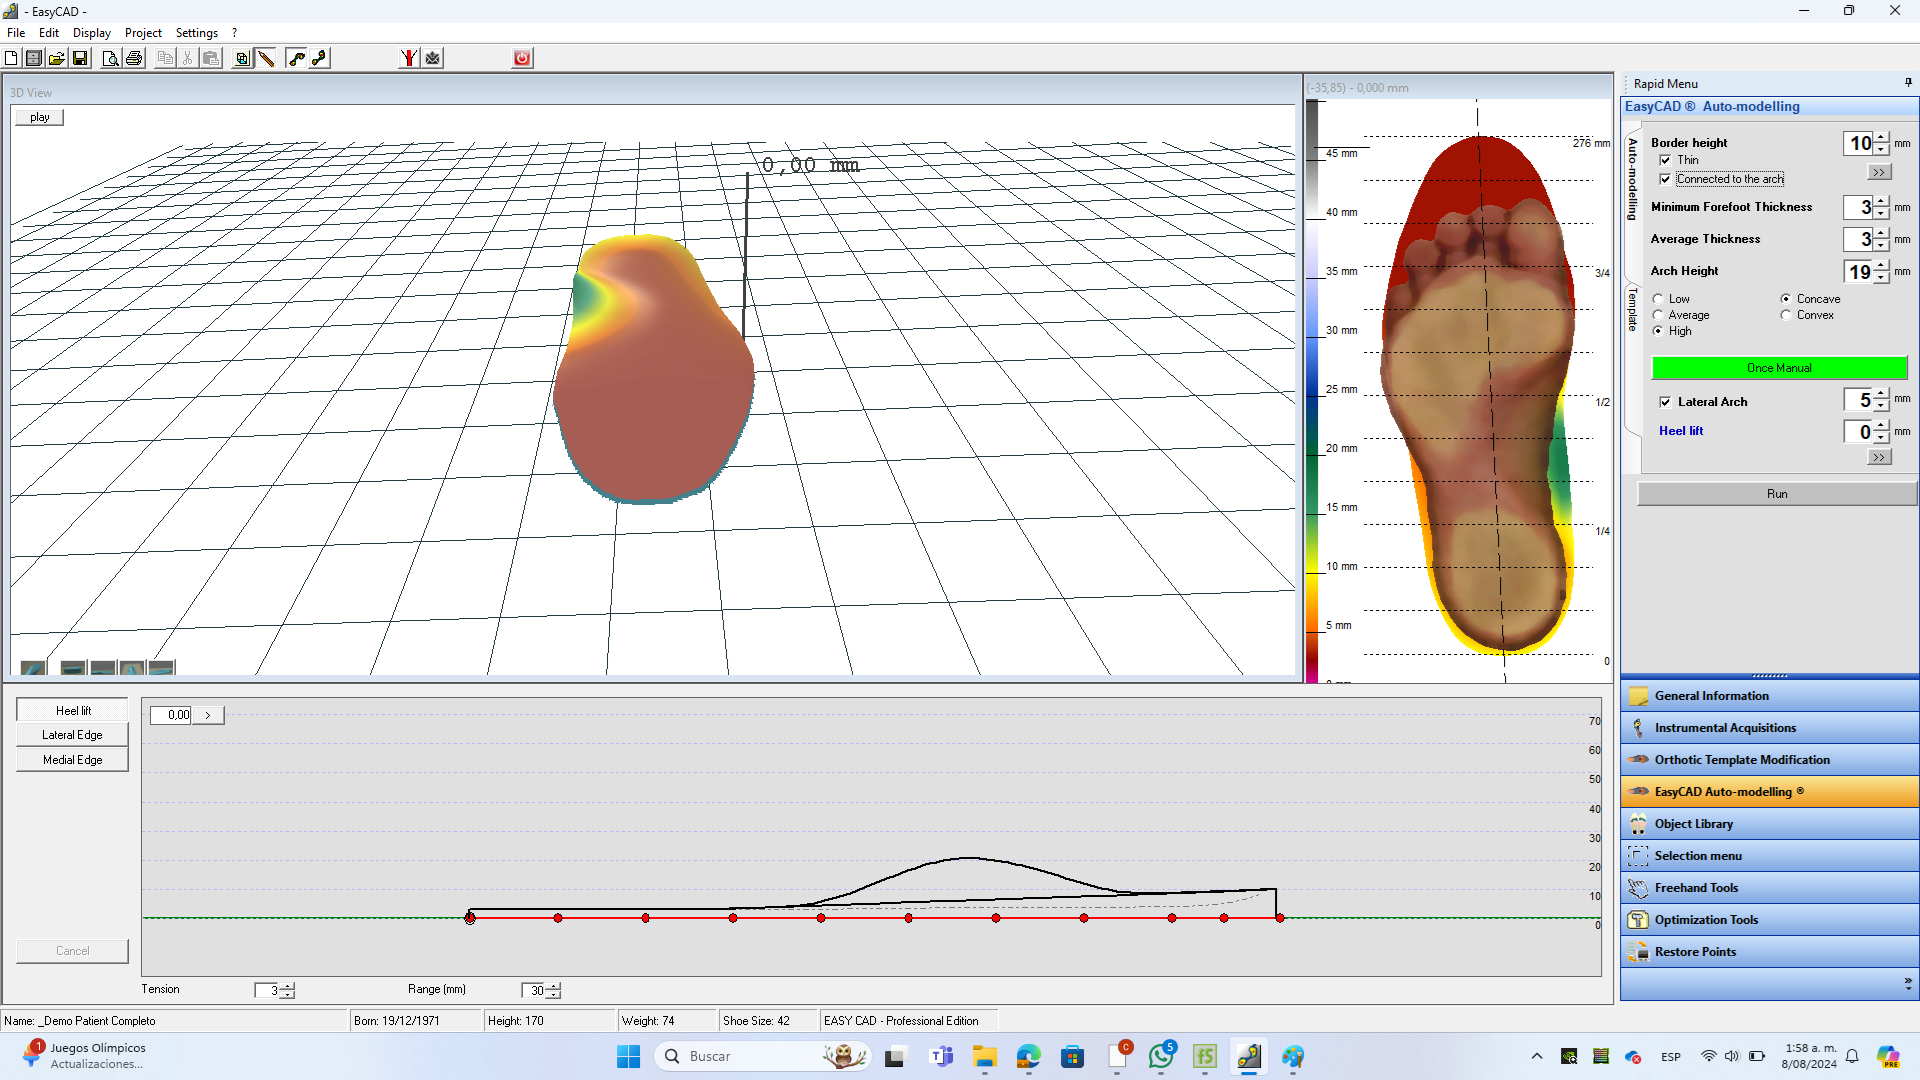The width and height of the screenshot is (1920, 1080).
Task: Open the Object Library panel
Action: point(1693,824)
